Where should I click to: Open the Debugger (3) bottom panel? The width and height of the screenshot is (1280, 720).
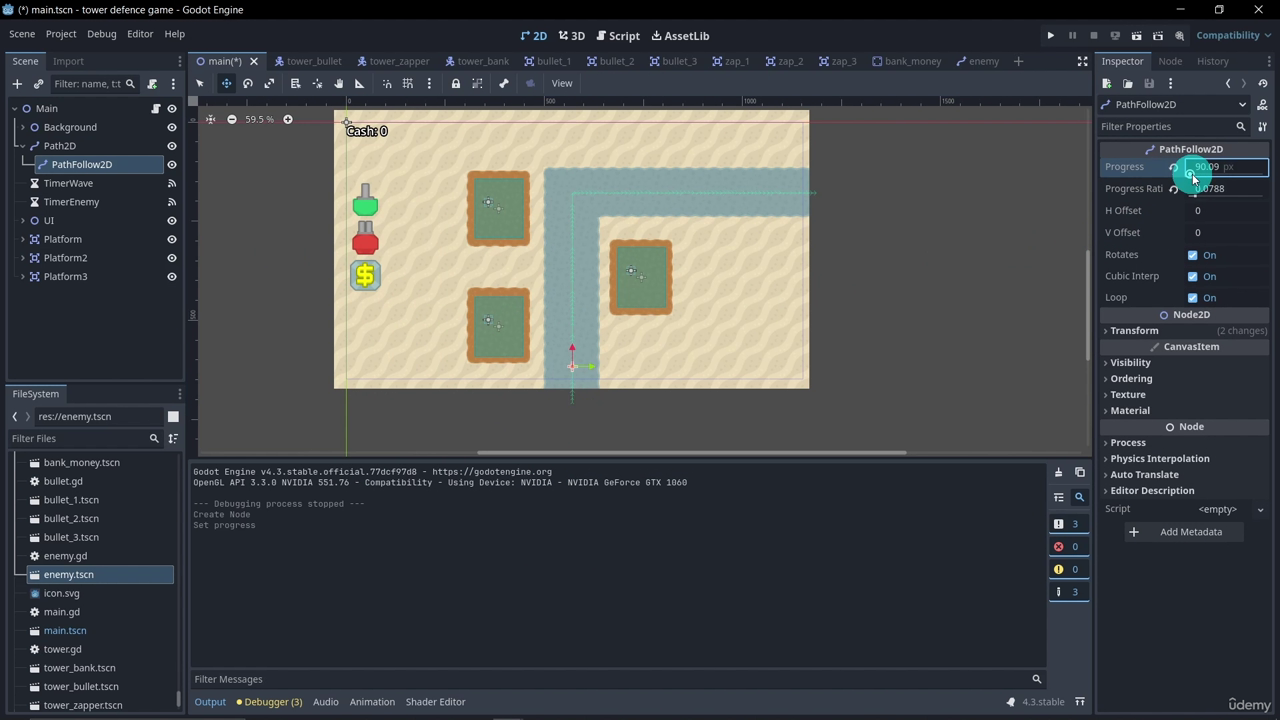tap(269, 702)
